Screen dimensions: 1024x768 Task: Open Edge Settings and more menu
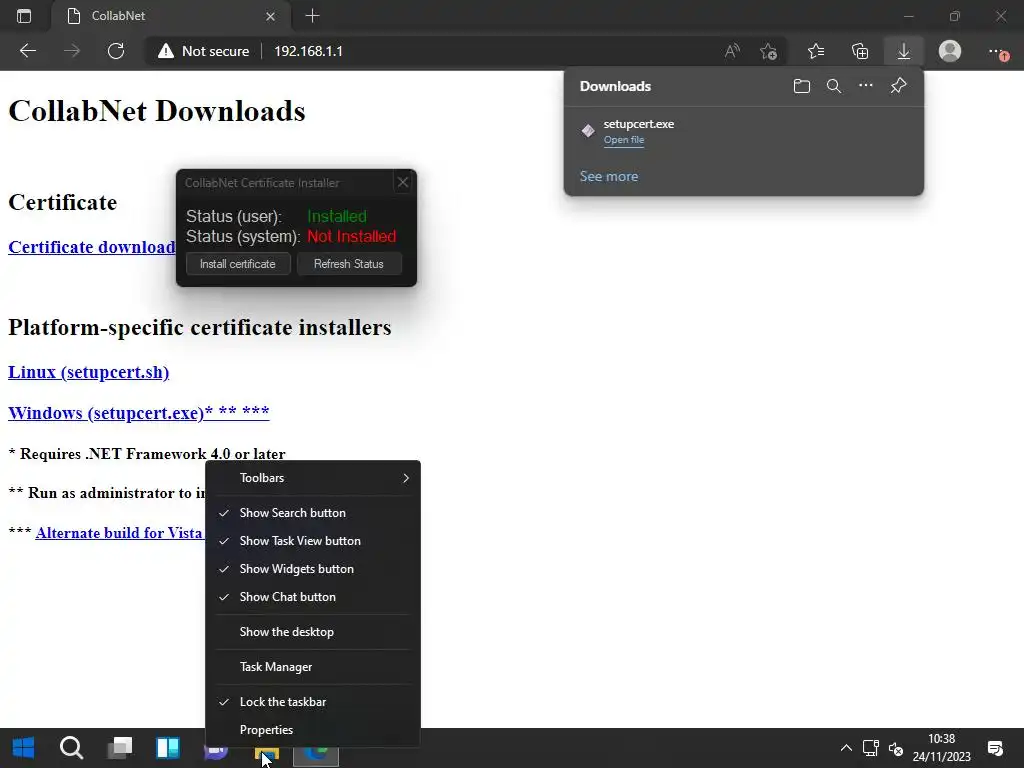[x=997, y=51]
